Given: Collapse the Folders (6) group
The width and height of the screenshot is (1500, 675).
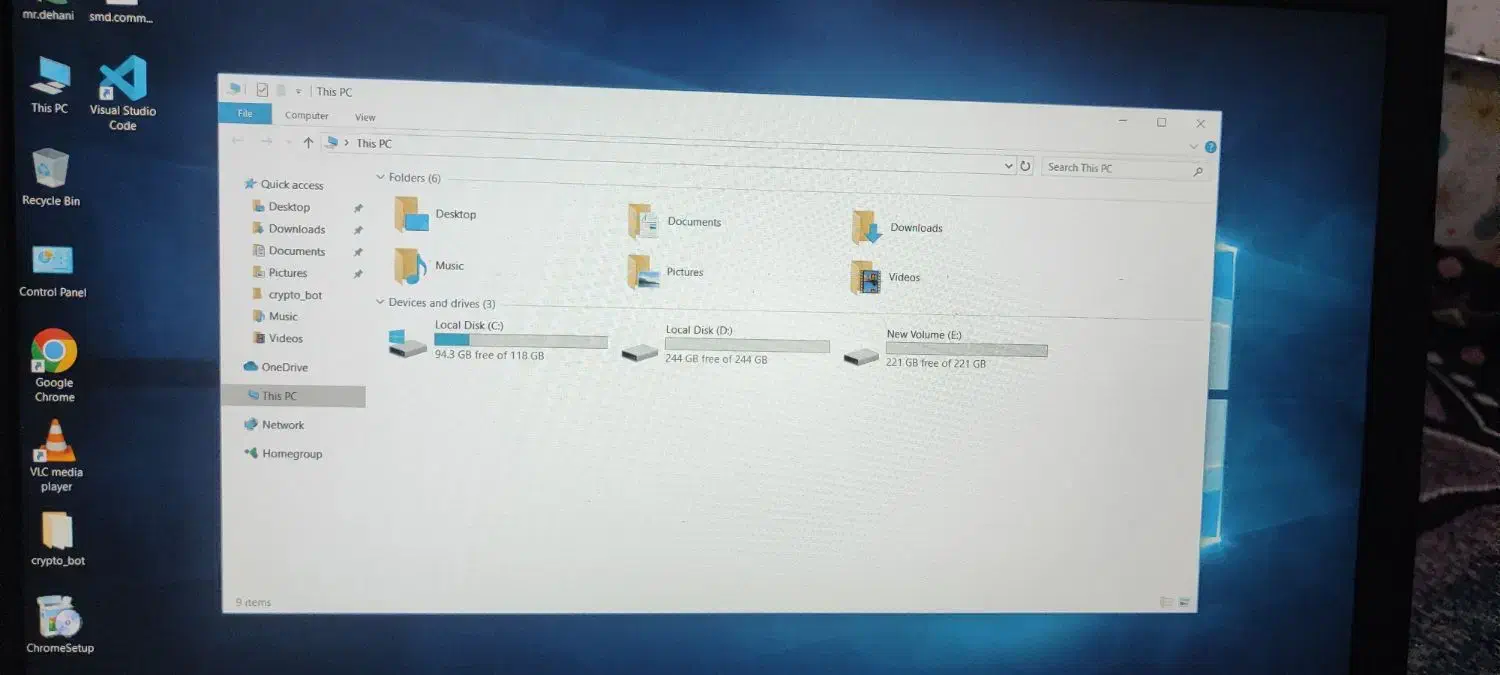Looking at the screenshot, I should [380, 177].
